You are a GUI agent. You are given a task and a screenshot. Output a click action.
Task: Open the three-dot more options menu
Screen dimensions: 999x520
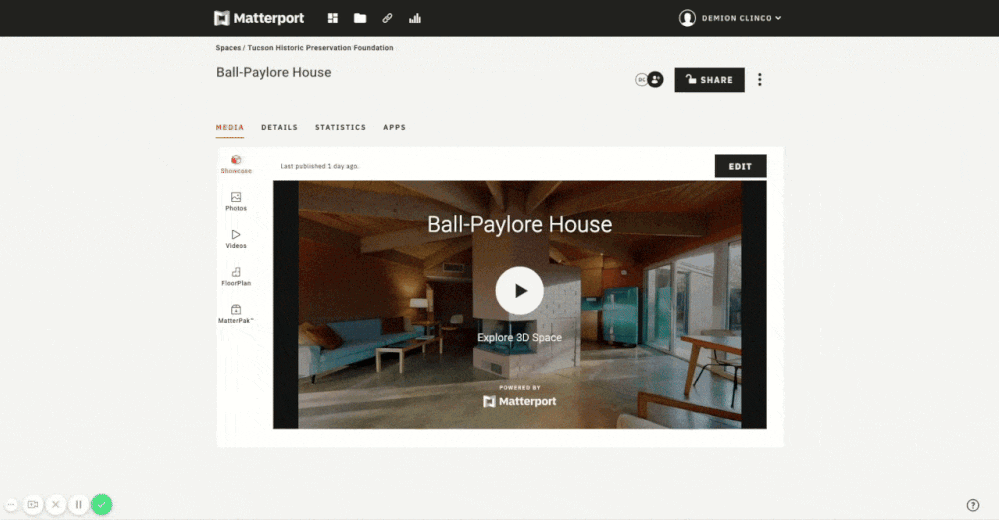point(759,80)
